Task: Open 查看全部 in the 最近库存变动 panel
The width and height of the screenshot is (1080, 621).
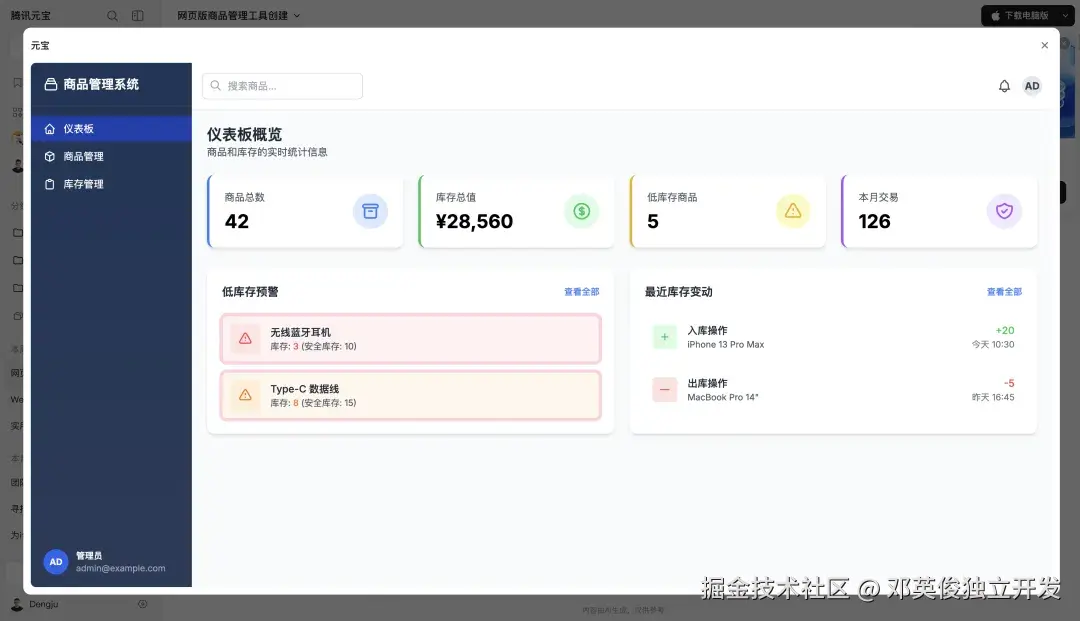Action: pos(1003,291)
